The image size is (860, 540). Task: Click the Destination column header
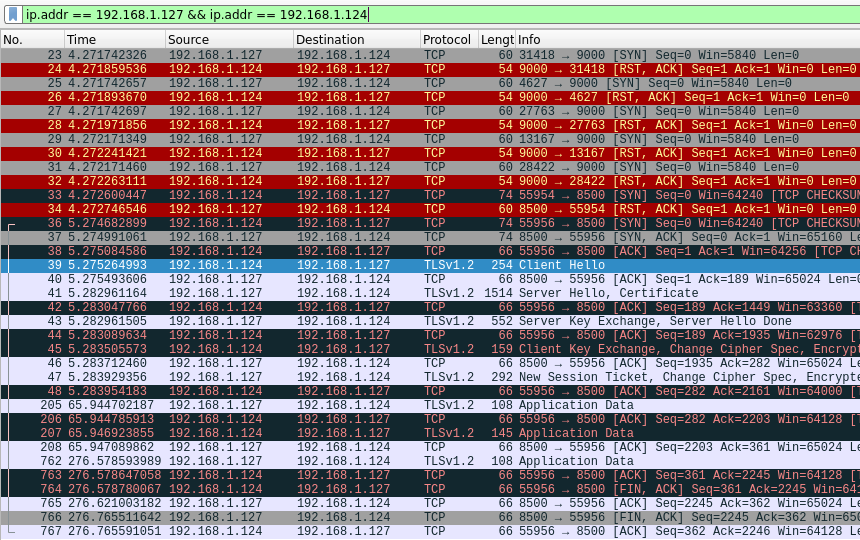click(x=355, y=39)
